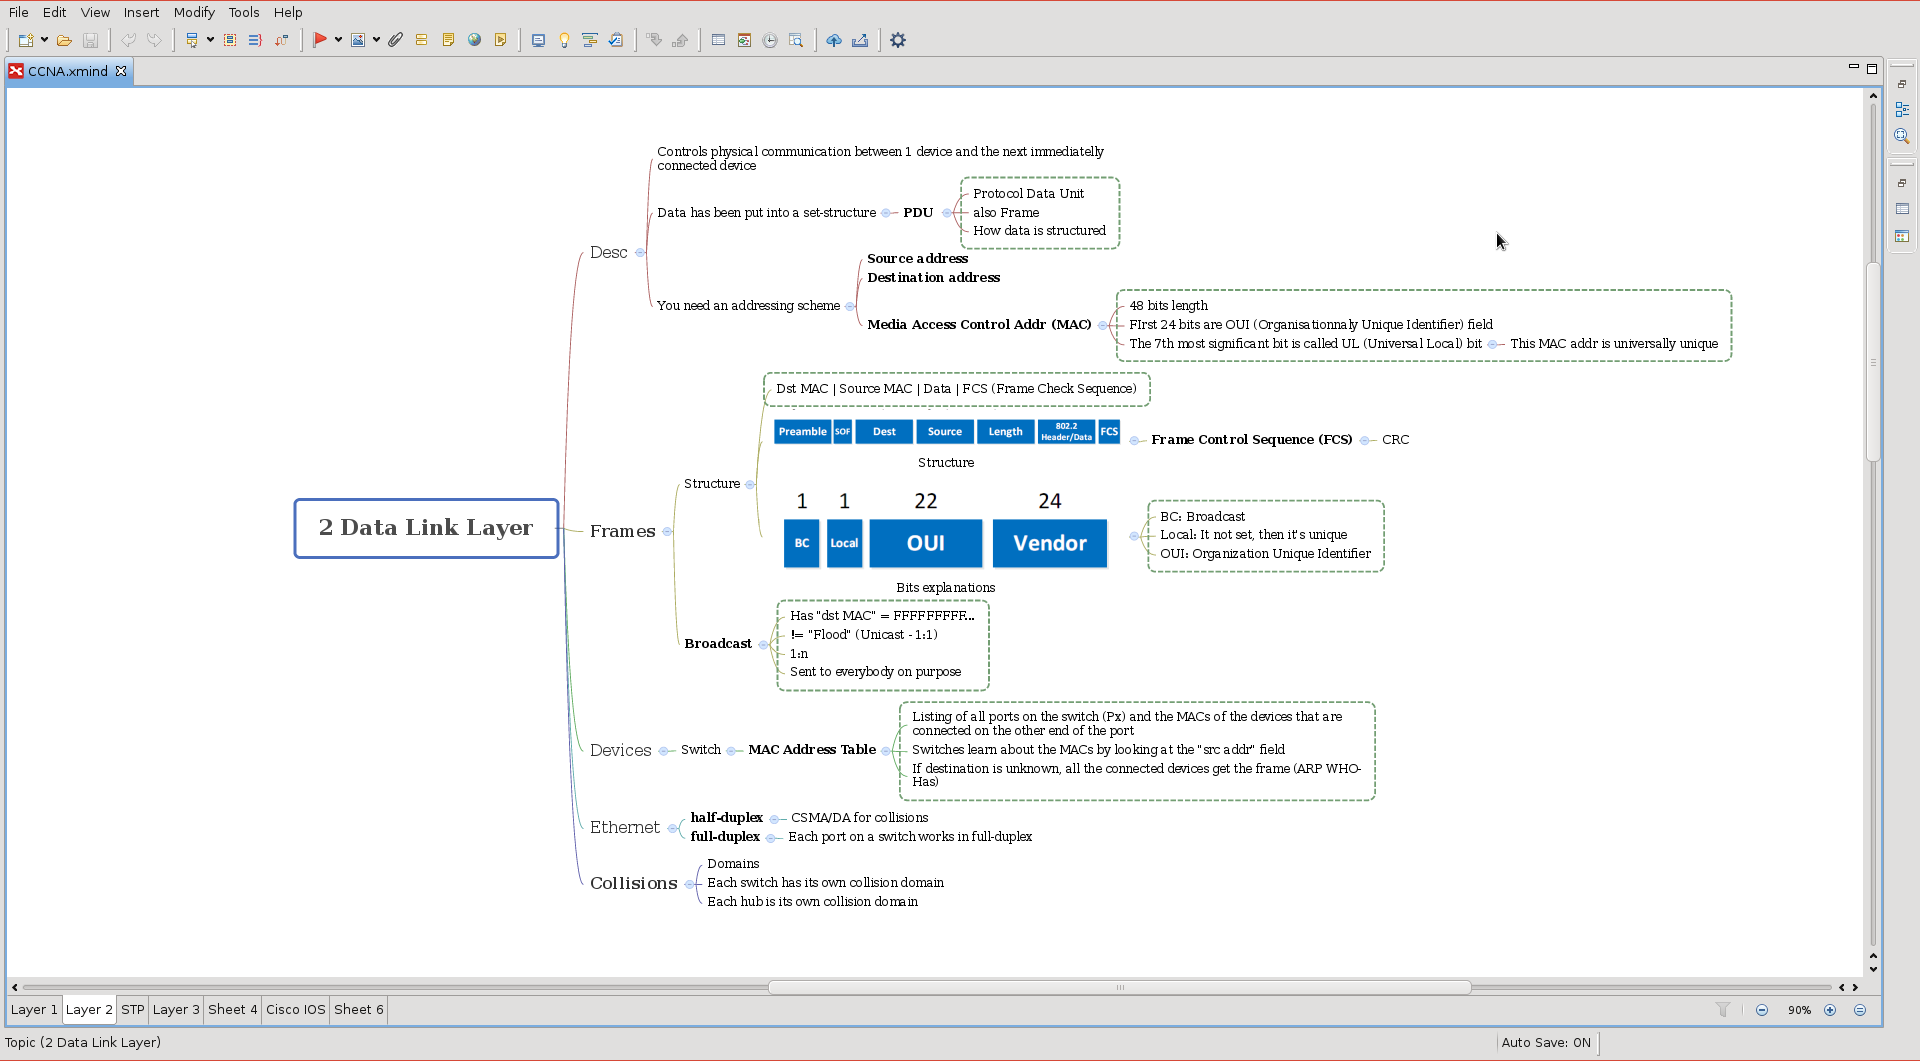Viewport: 1920px width, 1061px height.
Task: Click the undo arrow icon
Action: tap(128, 40)
